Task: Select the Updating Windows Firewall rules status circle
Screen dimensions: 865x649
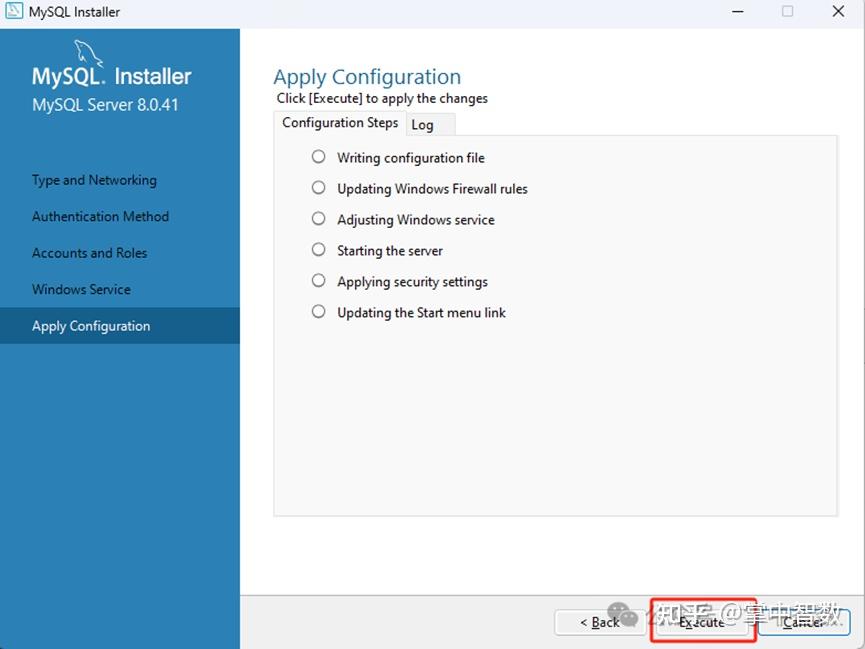Action: [x=318, y=188]
